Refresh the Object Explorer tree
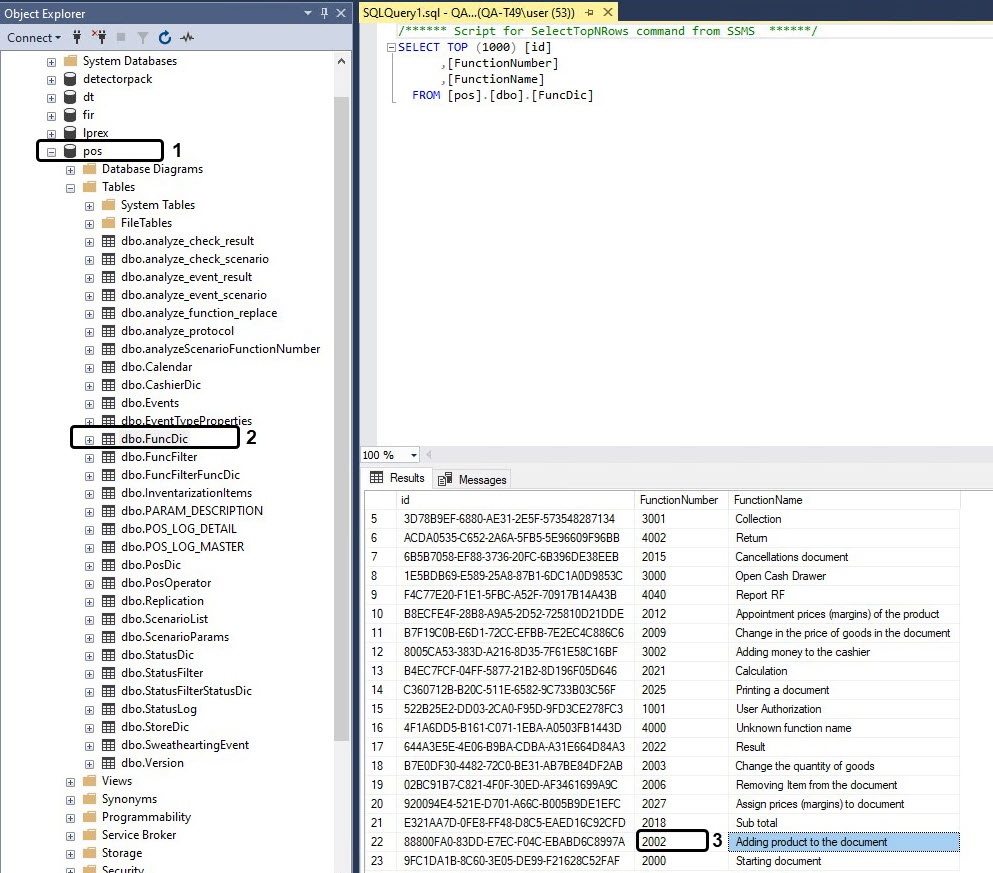Image resolution: width=993 pixels, height=873 pixels. tap(165, 38)
